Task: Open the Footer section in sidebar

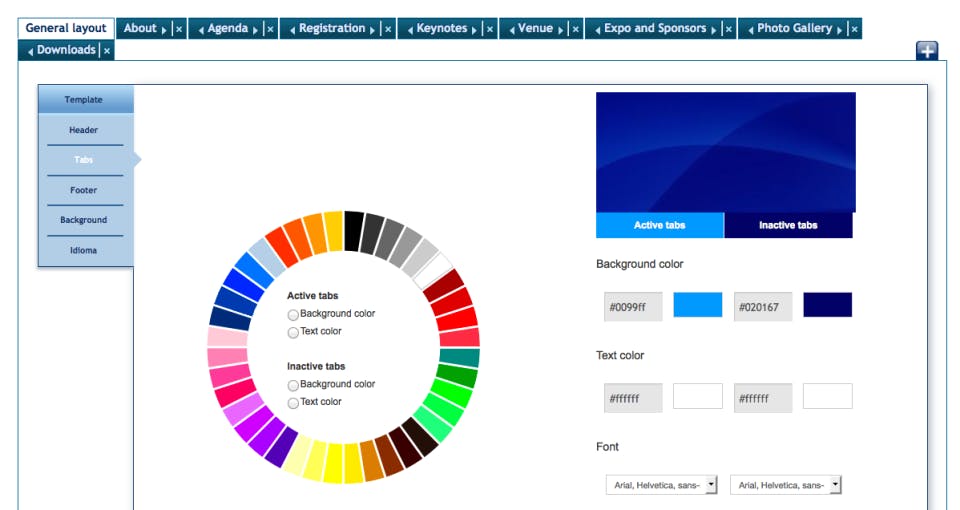Action: pos(83,190)
